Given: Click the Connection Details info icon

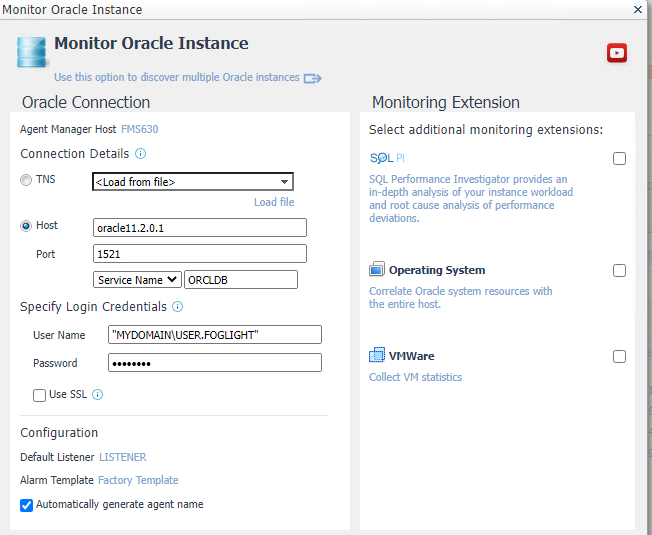Looking at the screenshot, I should click(141, 154).
